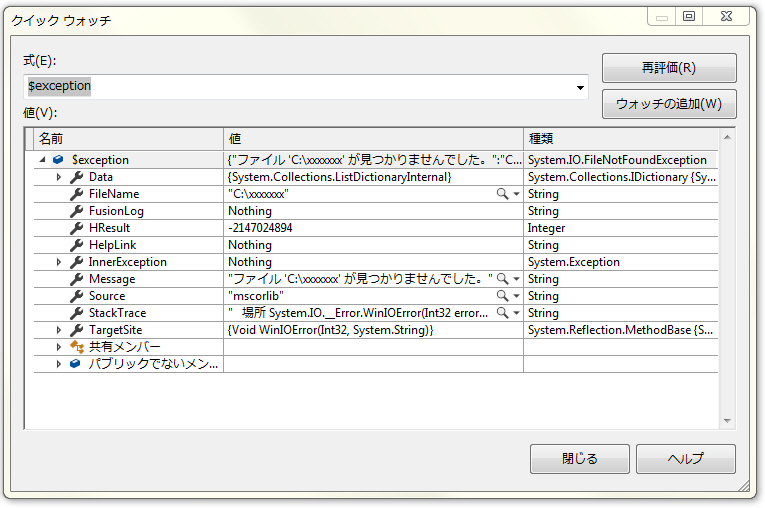The width and height of the screenshot is (765, 508).
Task: Open the magnifier visualizer for Message value
Action: coord(502,279)
